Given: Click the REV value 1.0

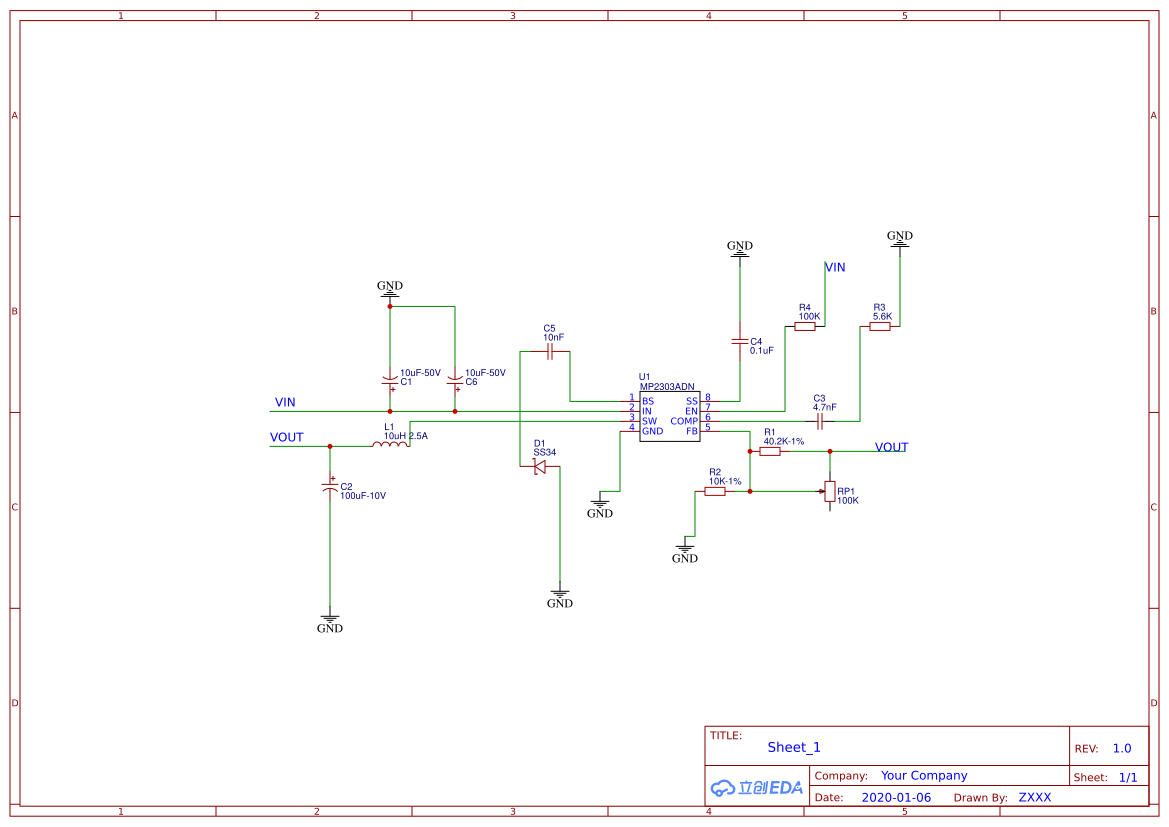Looking at the screenshot, I should (x=1122, y=748).
